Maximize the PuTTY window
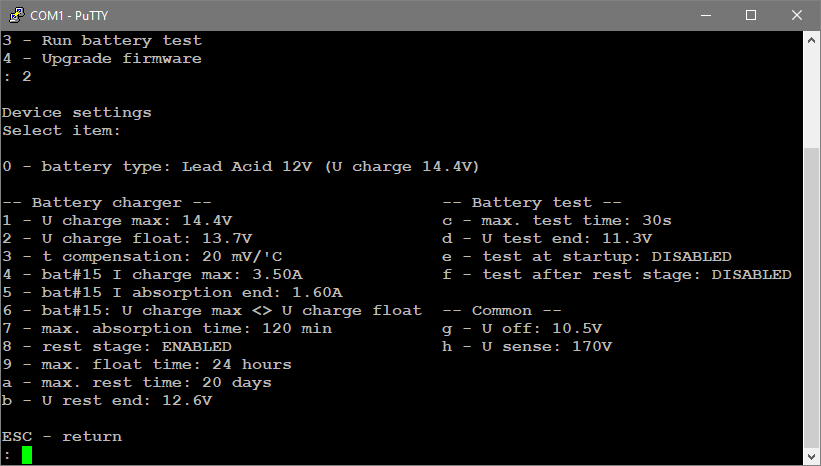This screenshot has height=466, width=821. [751, 15]
